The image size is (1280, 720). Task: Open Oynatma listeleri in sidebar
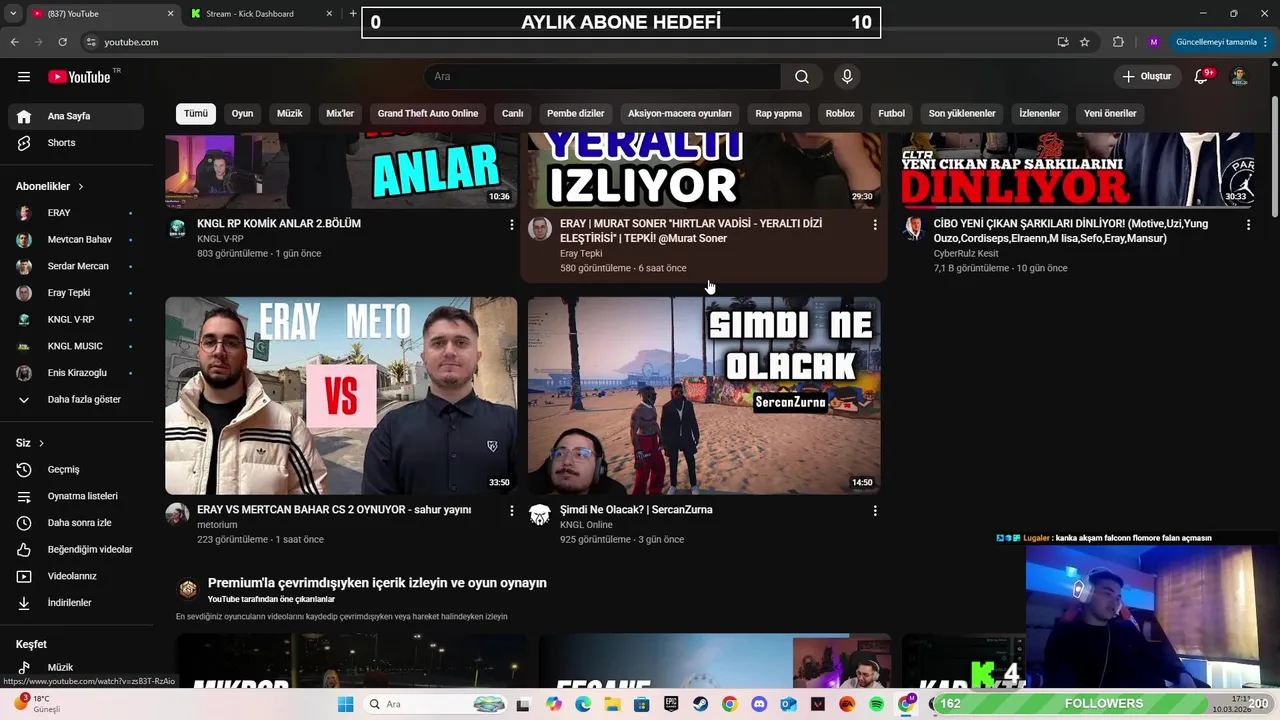point(76,496)
